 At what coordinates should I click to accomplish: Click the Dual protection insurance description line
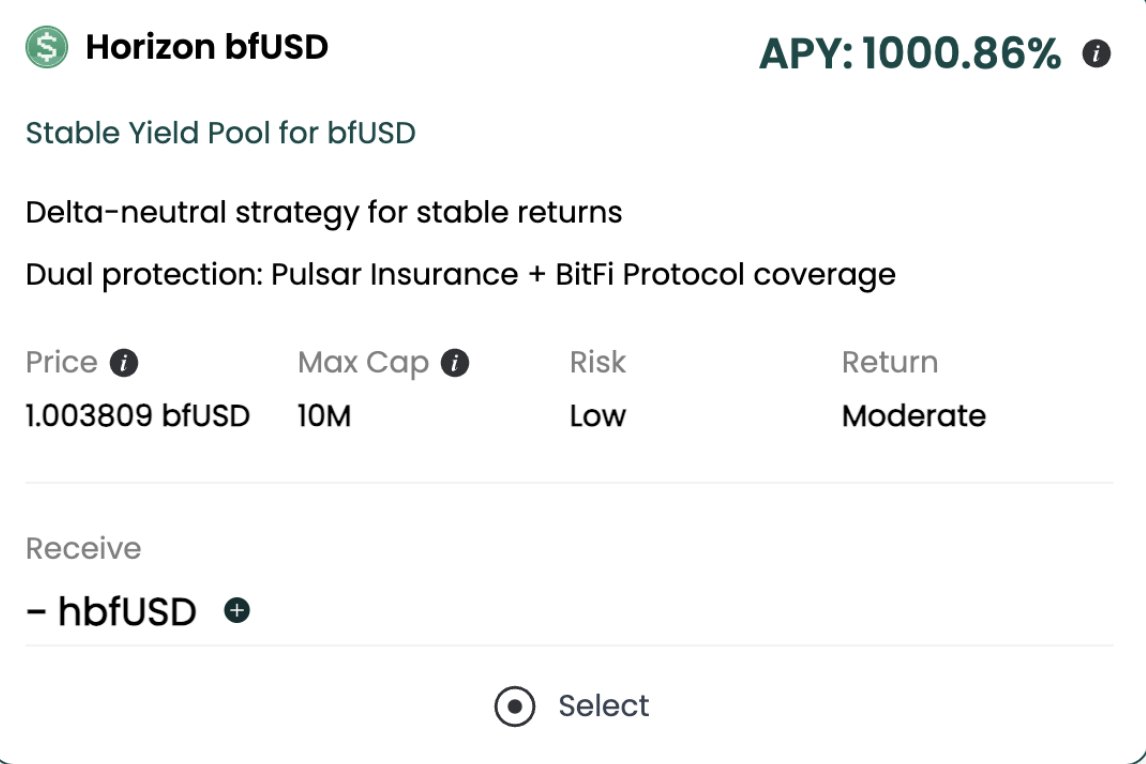(x=460, y=274)
